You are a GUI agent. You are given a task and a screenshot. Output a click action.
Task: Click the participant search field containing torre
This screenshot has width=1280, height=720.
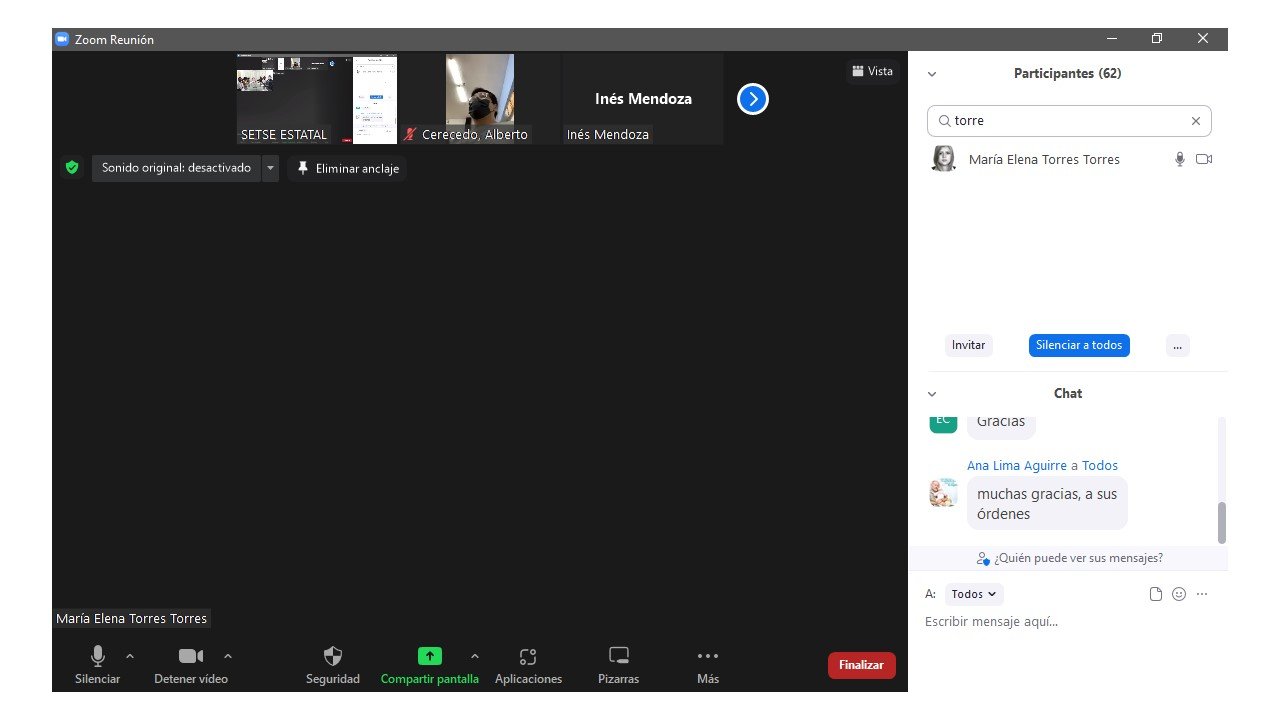point(1069,121)
